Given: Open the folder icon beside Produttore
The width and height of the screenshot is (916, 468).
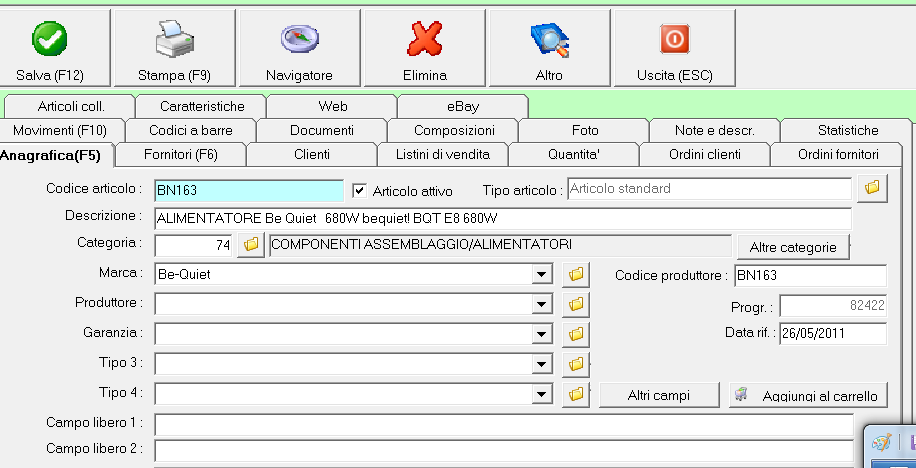Looking at the screenshot, I should click(576, 304).
